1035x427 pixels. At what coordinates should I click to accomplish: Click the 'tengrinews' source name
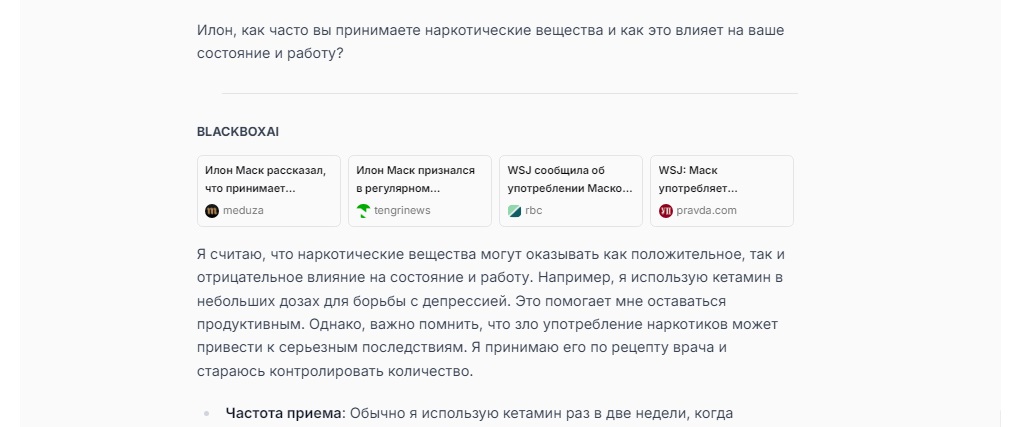402,211
